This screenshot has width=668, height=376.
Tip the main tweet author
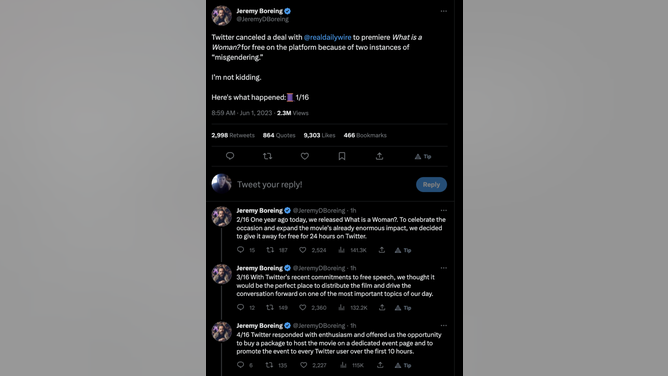point(423,156)
